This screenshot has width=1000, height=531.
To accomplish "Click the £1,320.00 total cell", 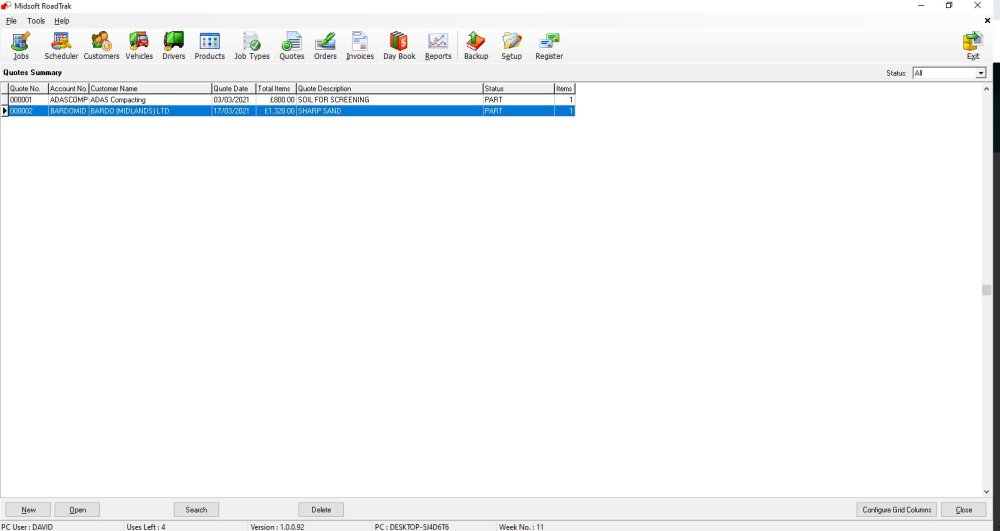I will click(x=276, y=111).
